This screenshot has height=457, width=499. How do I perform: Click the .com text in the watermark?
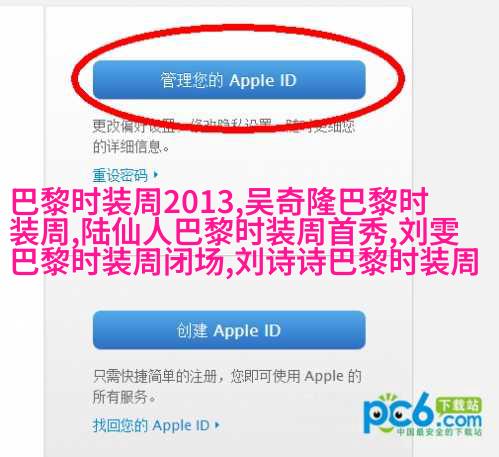point(460,421)
